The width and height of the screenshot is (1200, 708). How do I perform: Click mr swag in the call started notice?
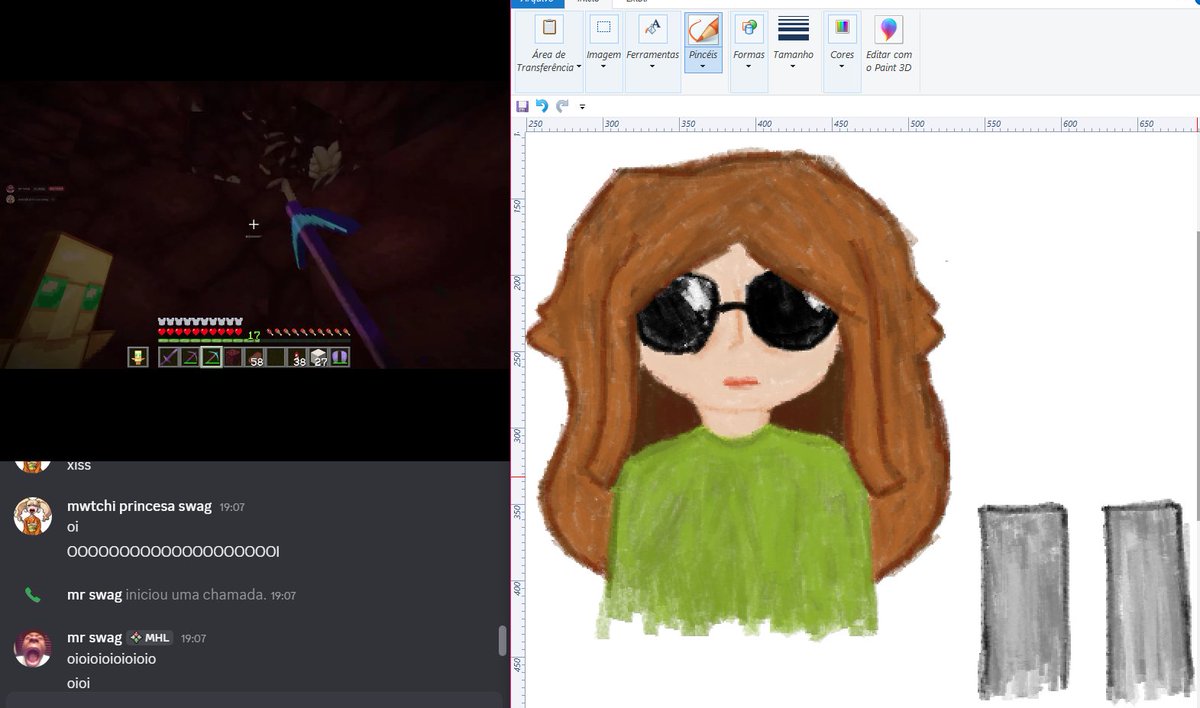(x=94, y=595)
